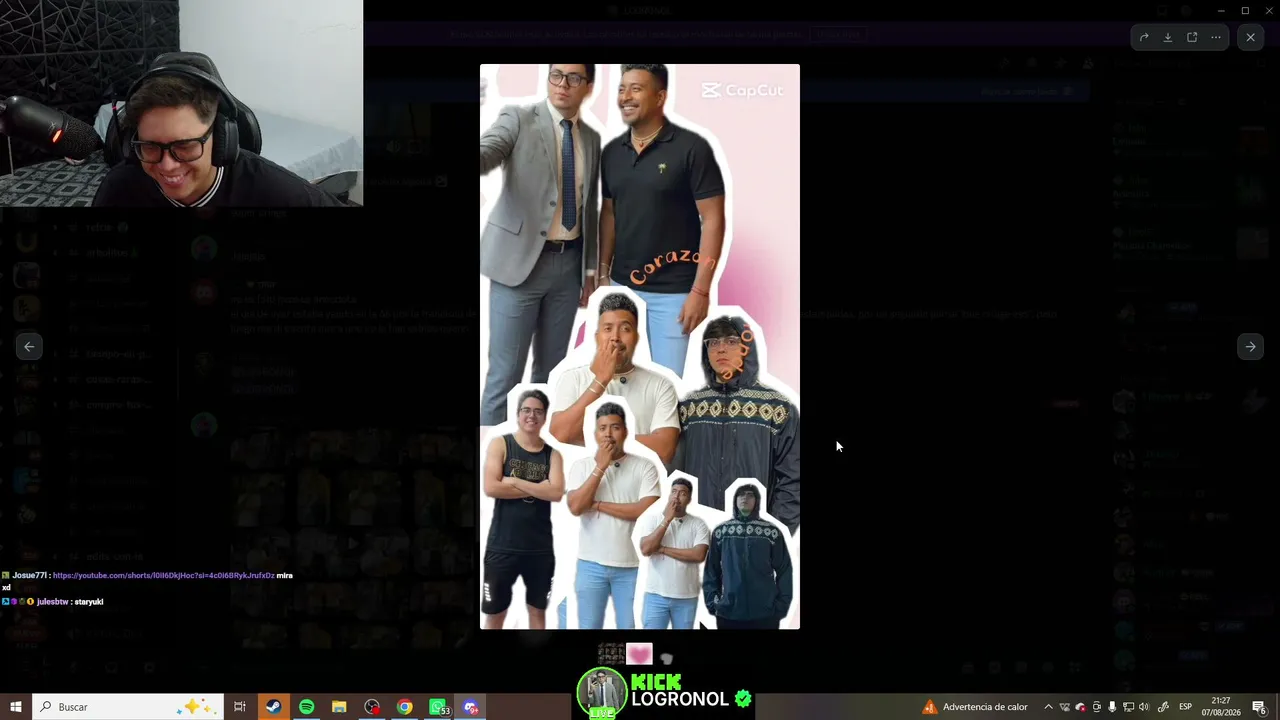Open File Explorer from the taskbar
Image resolution: width=1280 pixels, height=720 pixels.
pos(339,707)
